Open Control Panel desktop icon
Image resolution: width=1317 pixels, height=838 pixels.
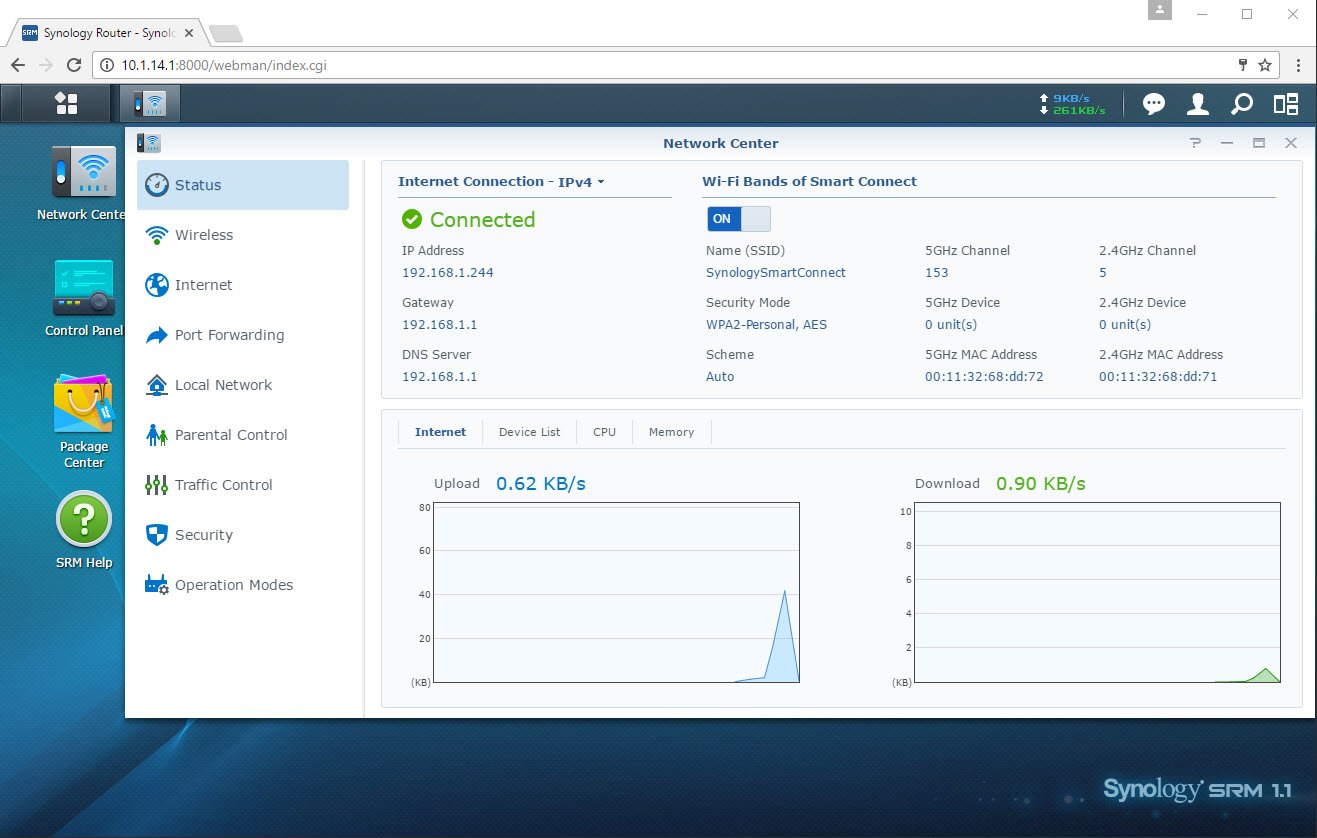tap(84, 298)
